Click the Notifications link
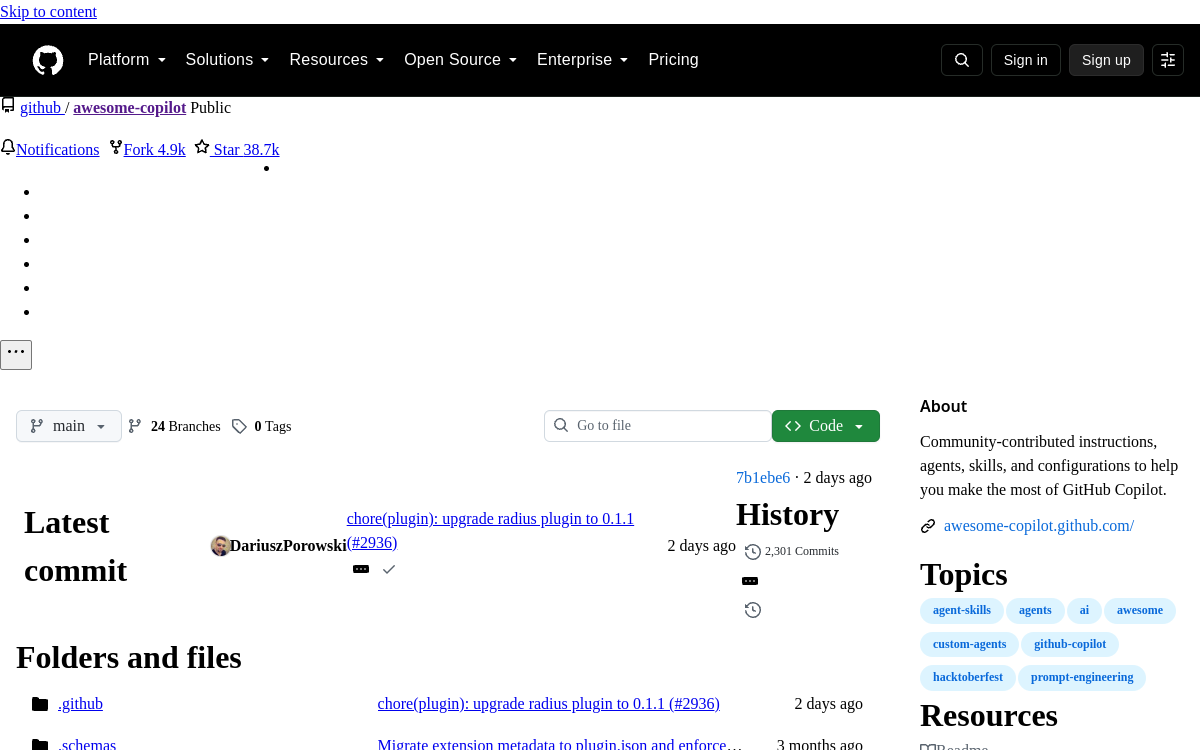This screenshot has height=750, width=1200. (57, 149)
